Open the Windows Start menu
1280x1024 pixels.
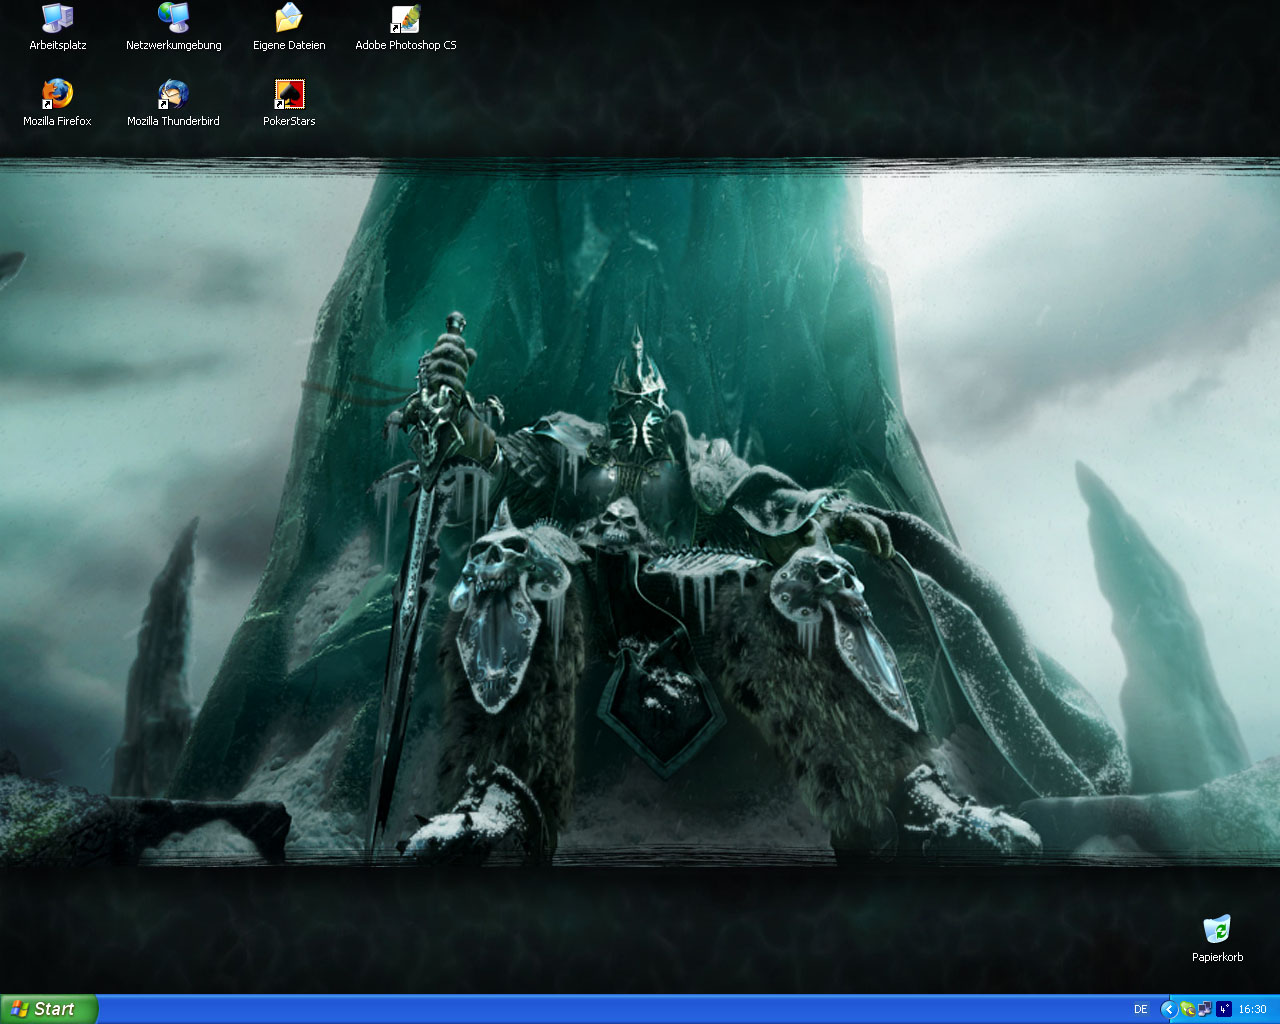tap(49, 1009)
